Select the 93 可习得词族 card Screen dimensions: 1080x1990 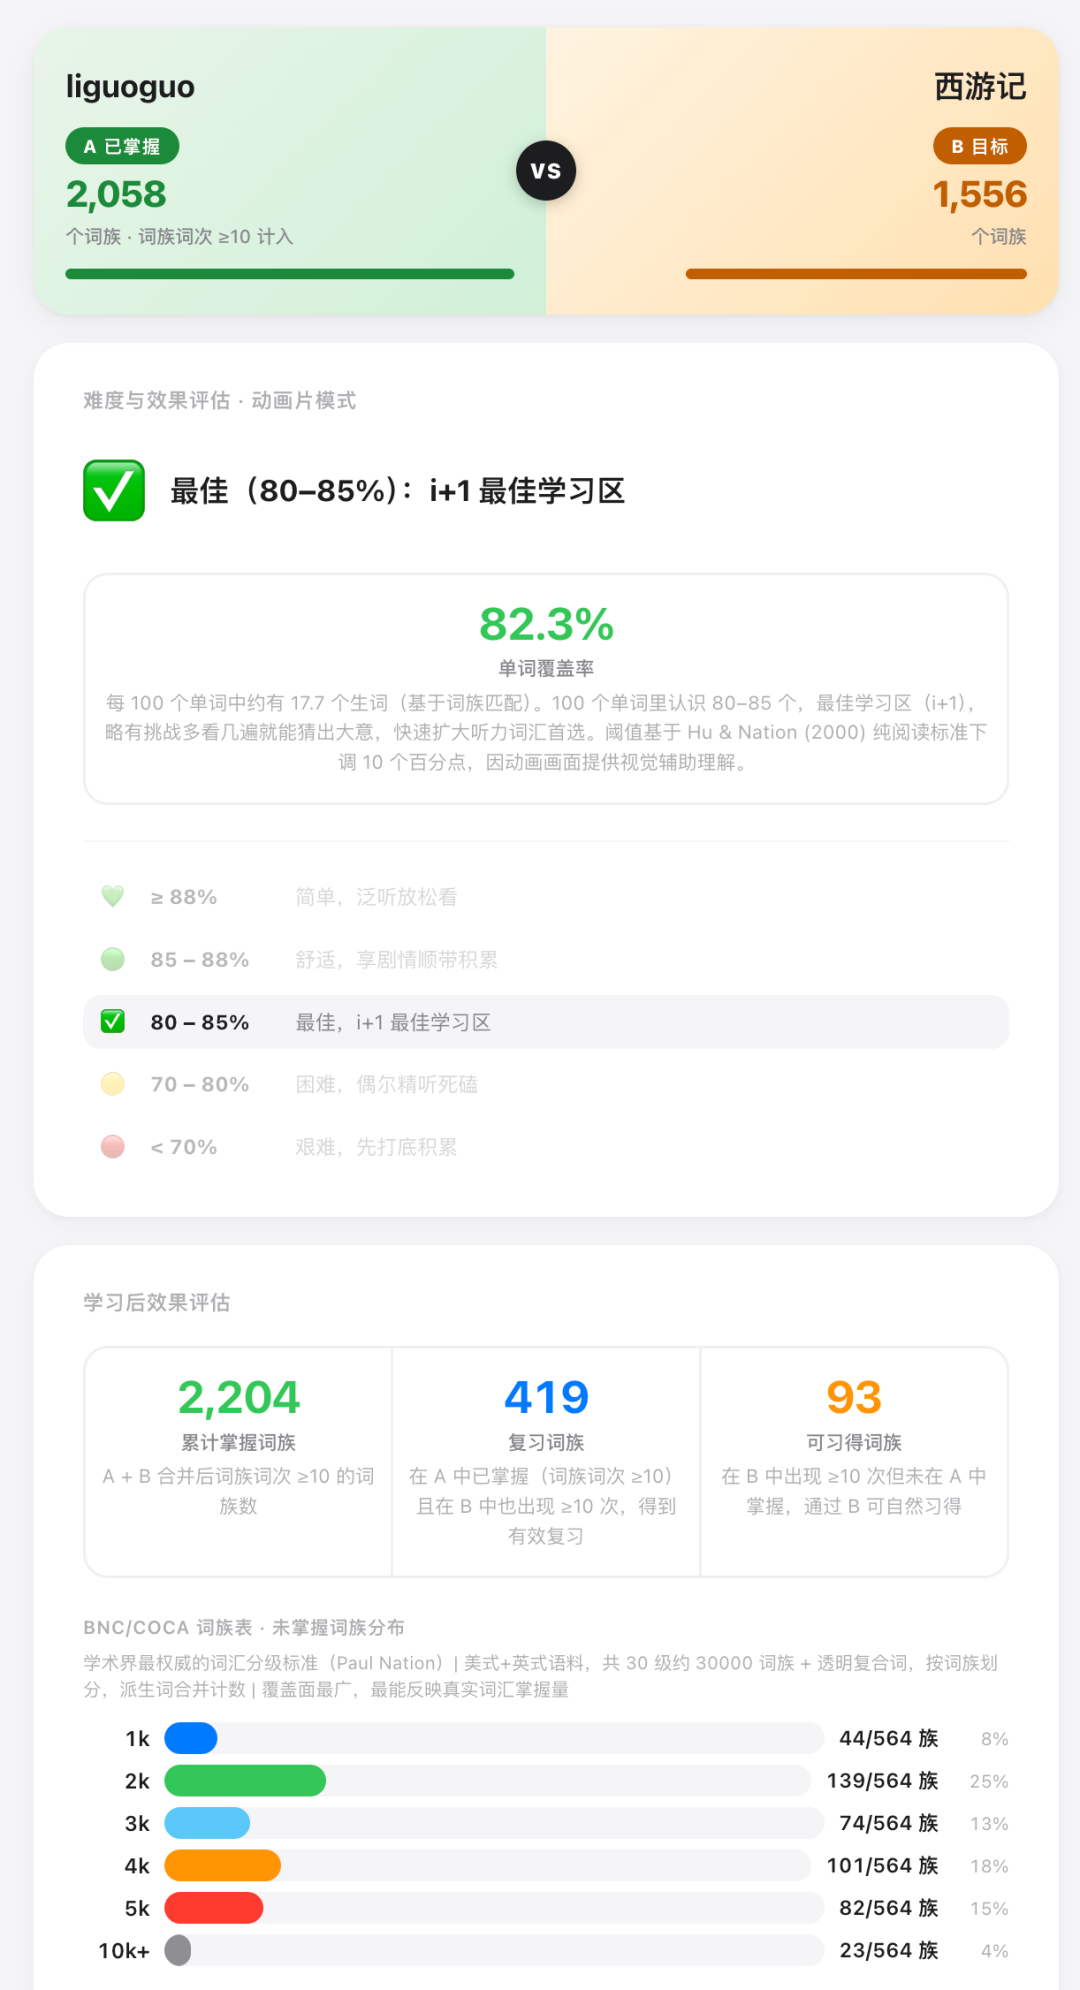point(854,1460)
